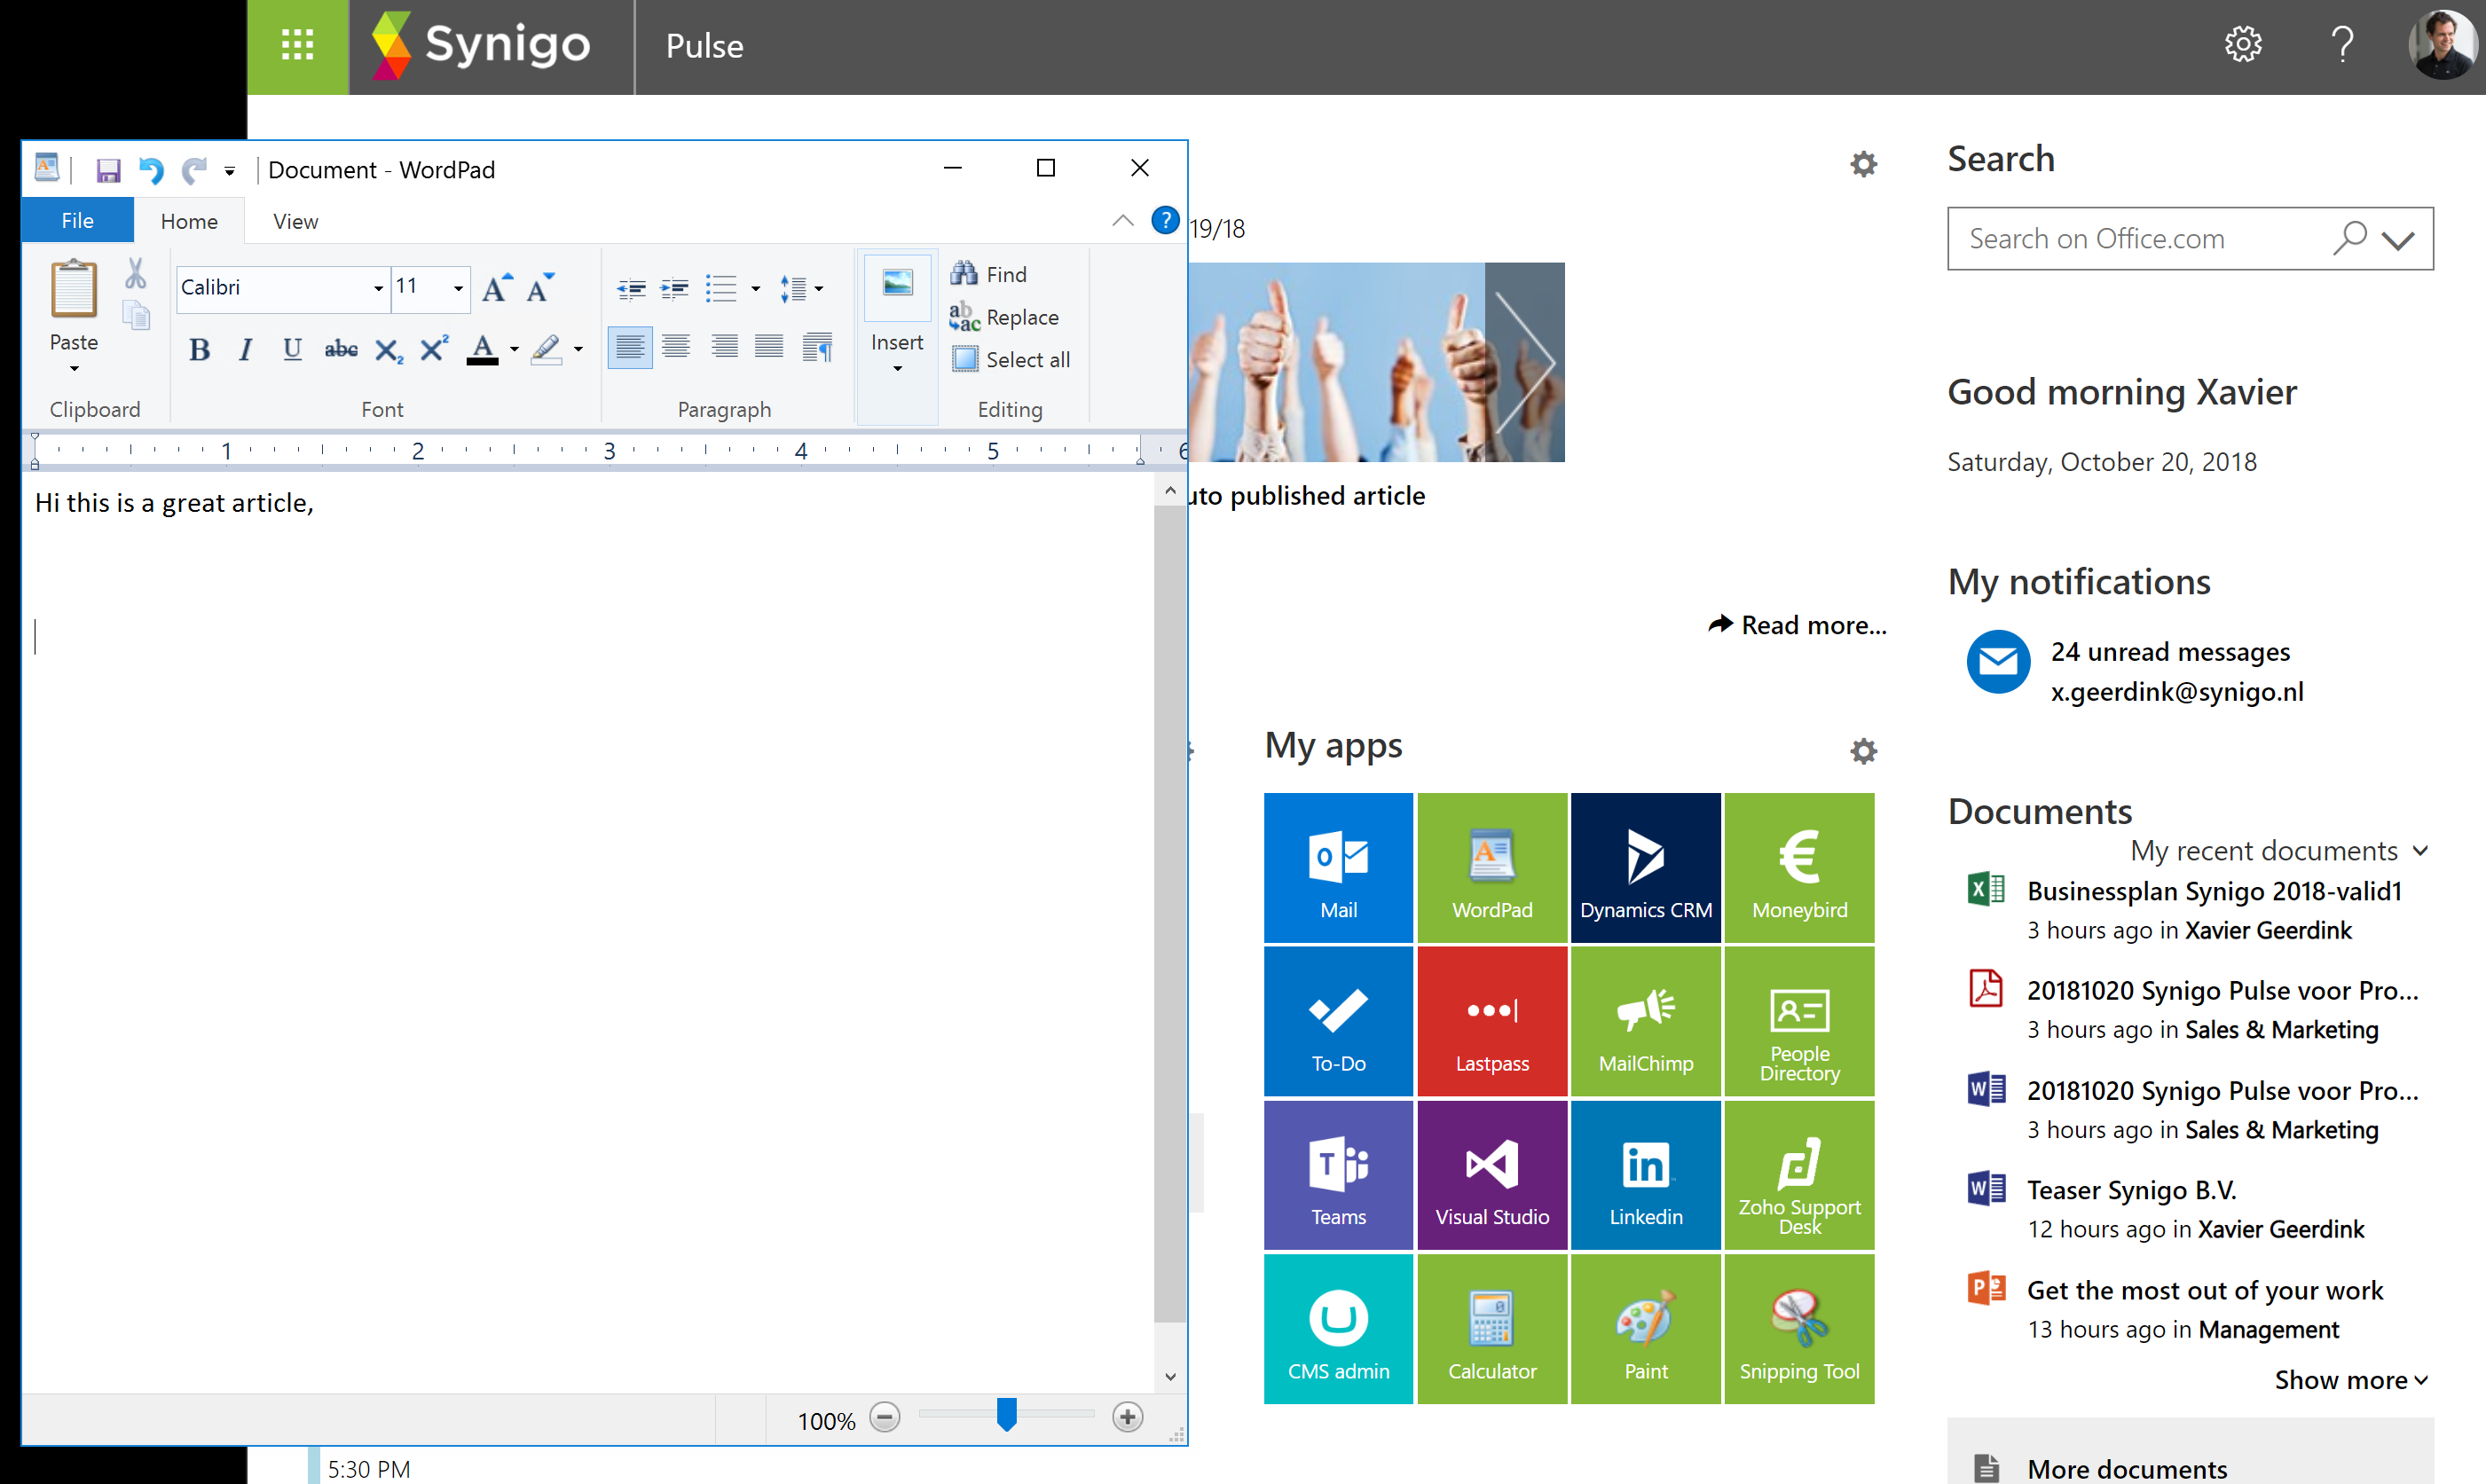The width and height of the screenshot is (2486, 1484).
Task: Open Pulse settings gear in top bar
Action: point(2243,44)
